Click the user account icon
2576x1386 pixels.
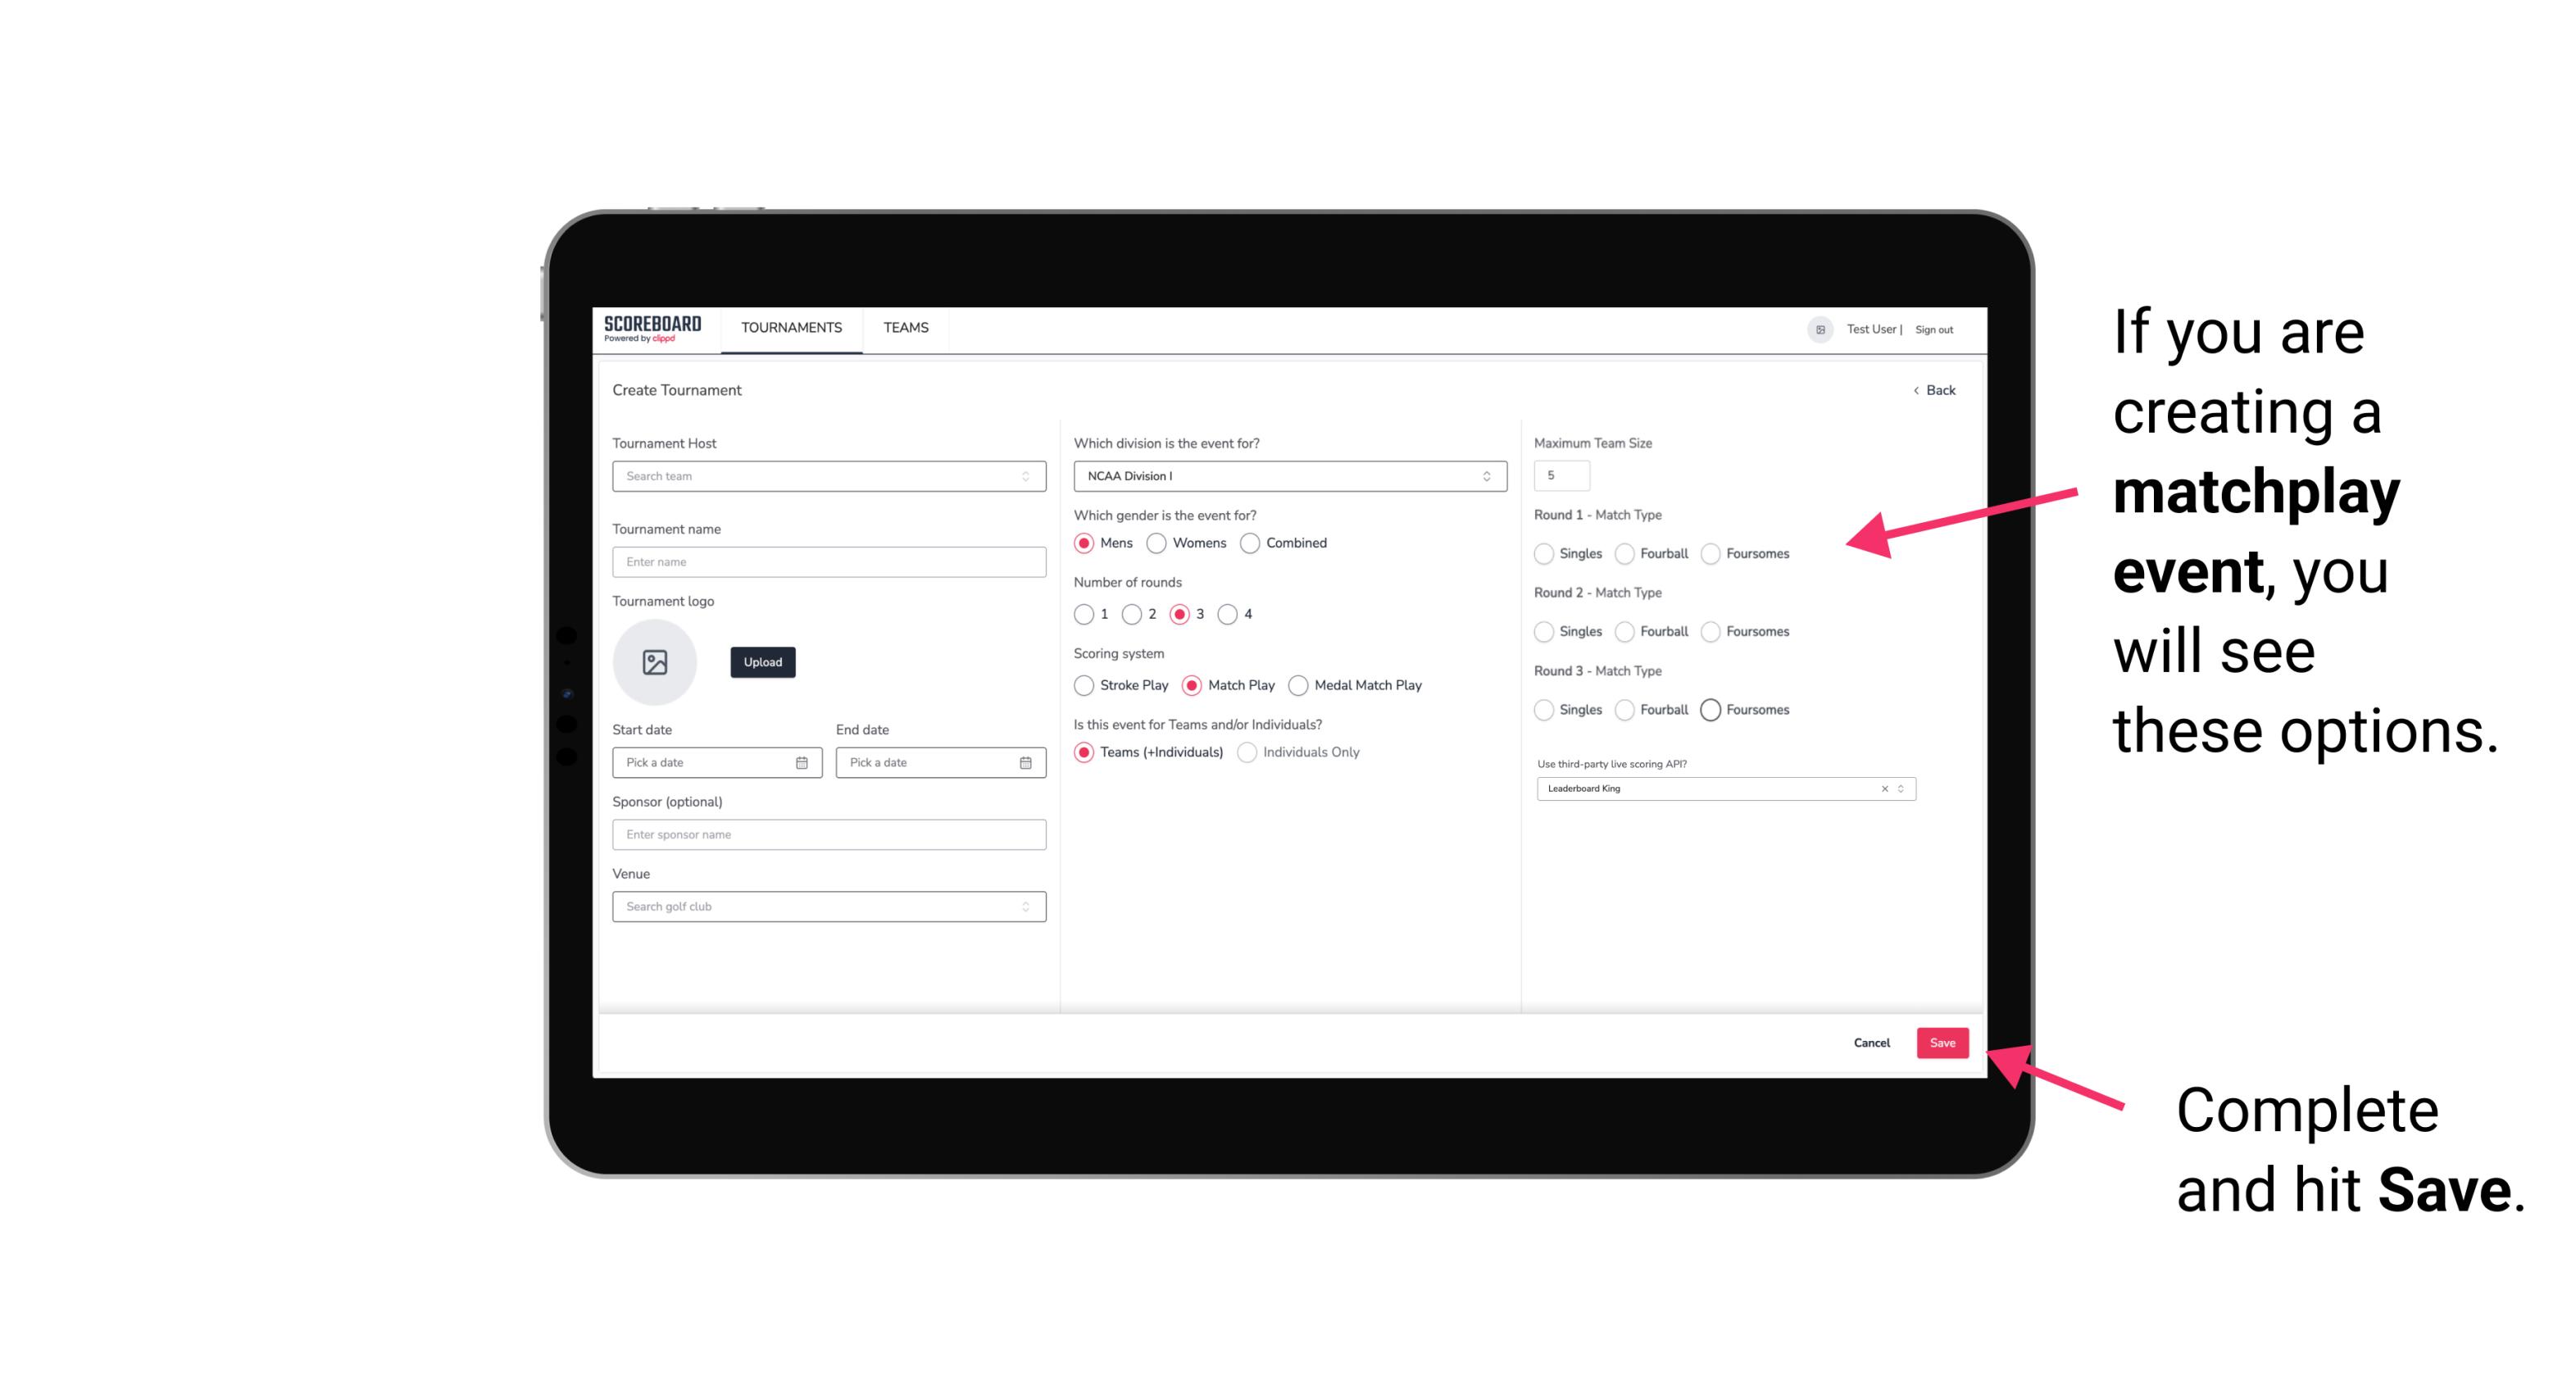click(x=1817, y=328)
